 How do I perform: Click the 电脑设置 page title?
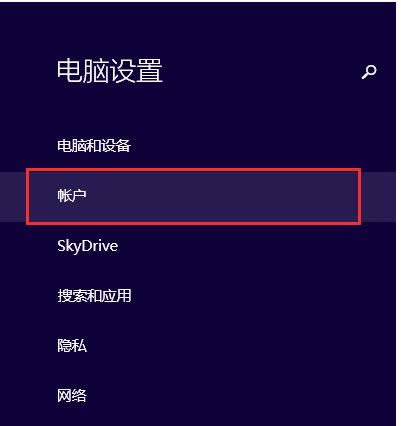point(110,71)
